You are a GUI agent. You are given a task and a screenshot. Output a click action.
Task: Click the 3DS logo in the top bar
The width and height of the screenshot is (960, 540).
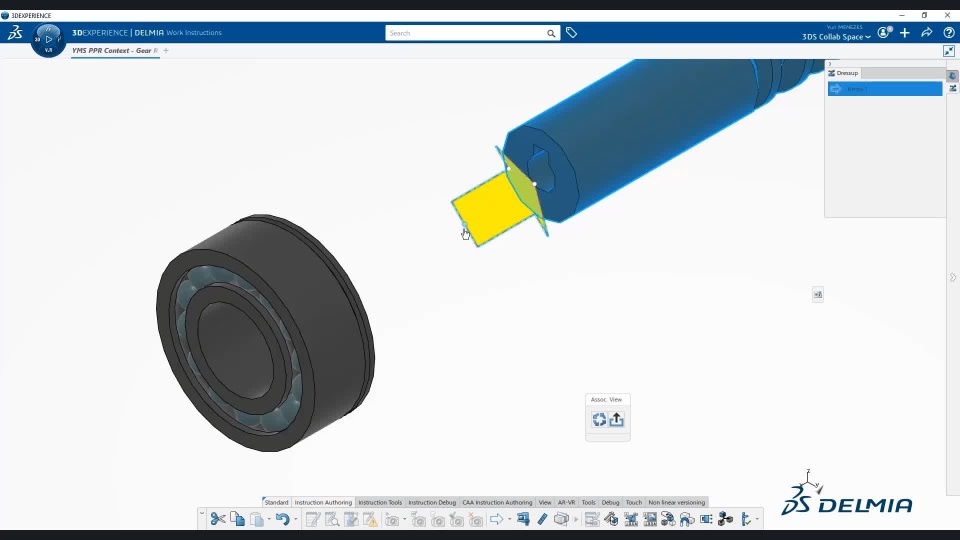[15, 32]
